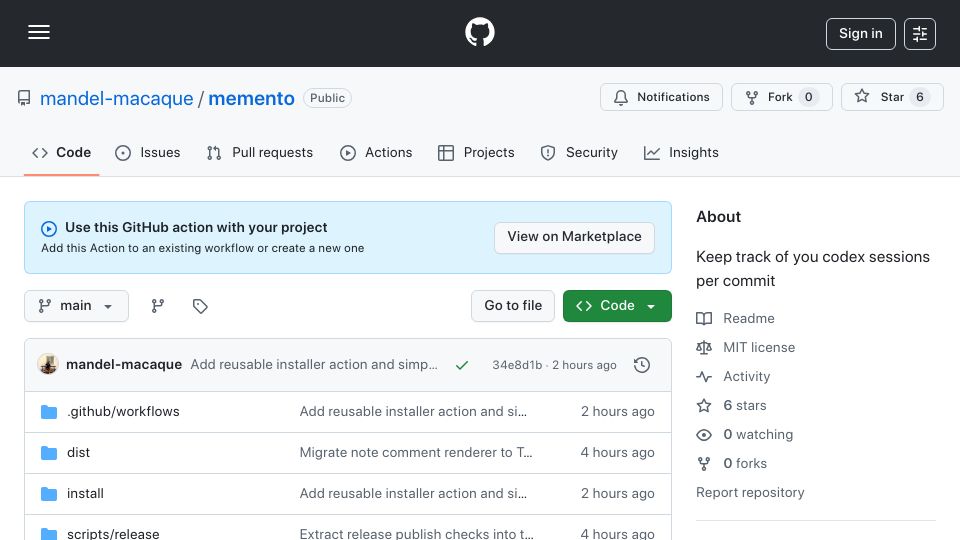Click the folder icon beside install
The width and height of the screenshot is (960, 540).
49,494
